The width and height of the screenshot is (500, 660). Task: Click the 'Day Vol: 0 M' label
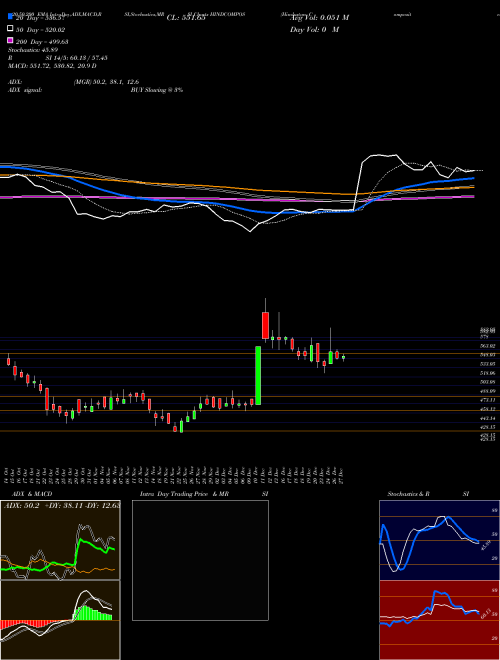(x=314, y=29)
